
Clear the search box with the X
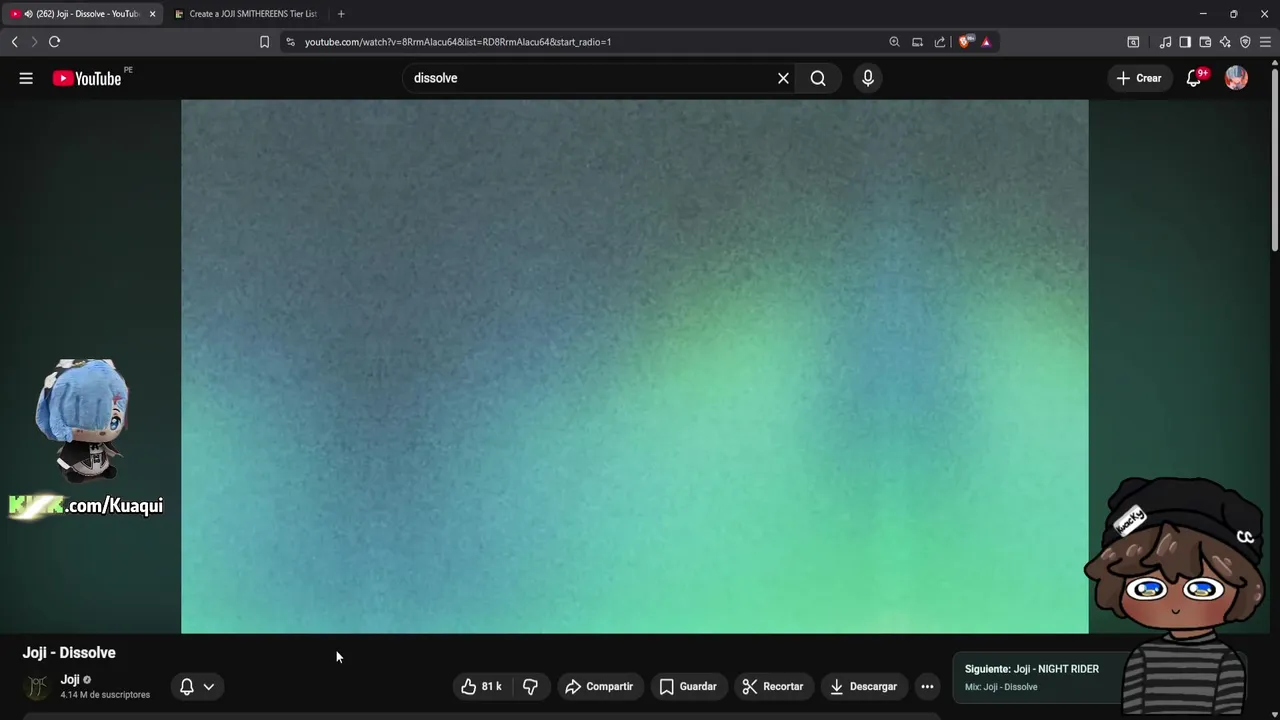tap(783, 78)
